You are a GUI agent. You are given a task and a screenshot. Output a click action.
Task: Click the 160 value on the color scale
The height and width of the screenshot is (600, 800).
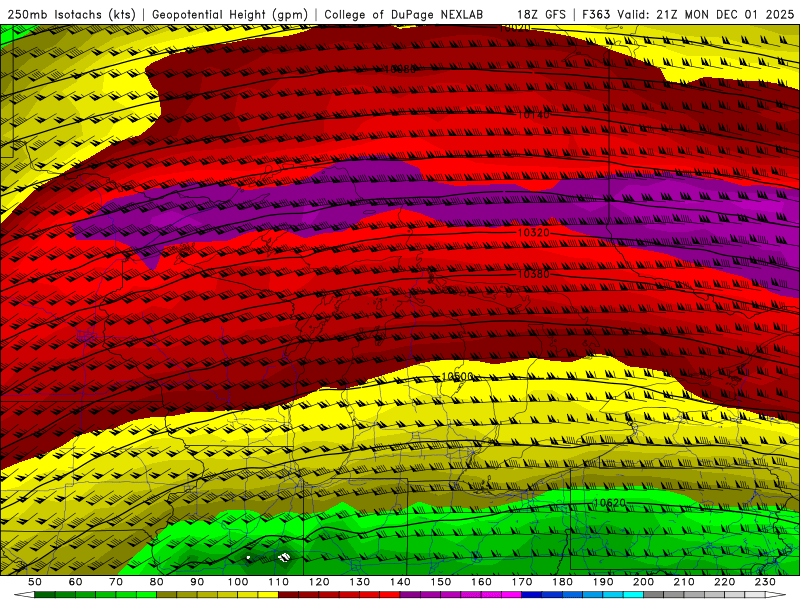coord(482,582)
